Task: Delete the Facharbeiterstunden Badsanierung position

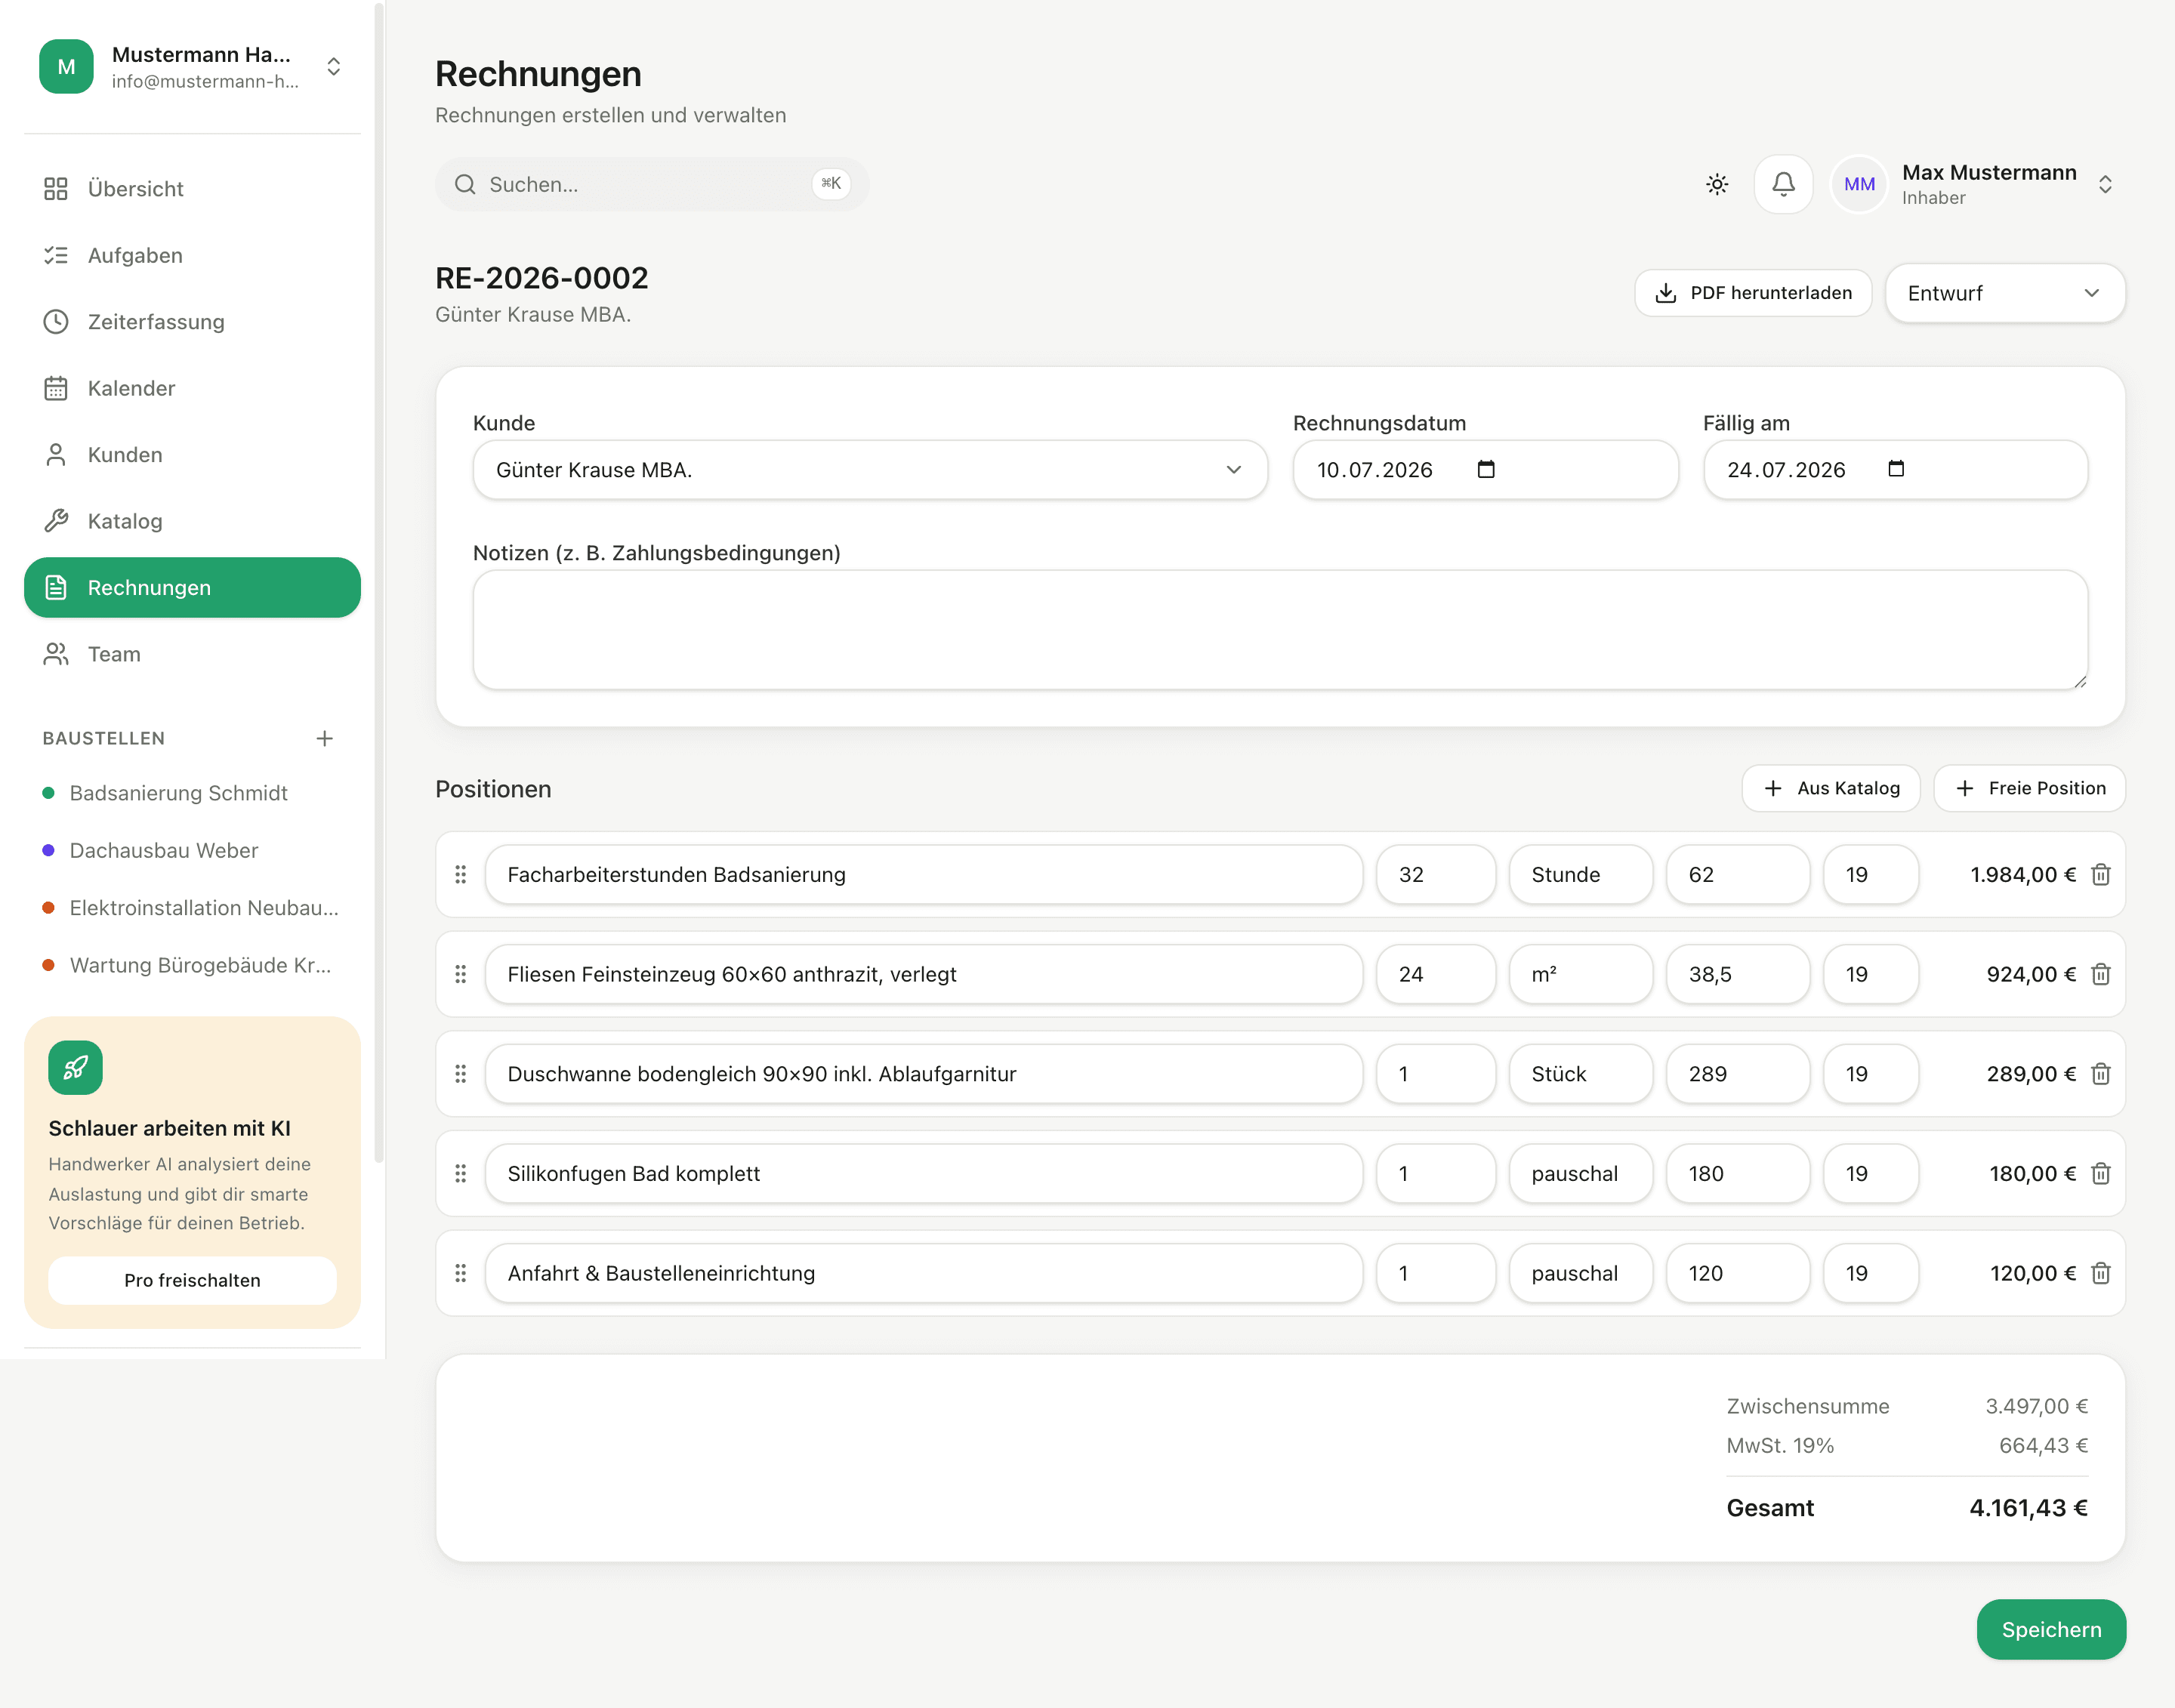Action: coord(2101,874)
